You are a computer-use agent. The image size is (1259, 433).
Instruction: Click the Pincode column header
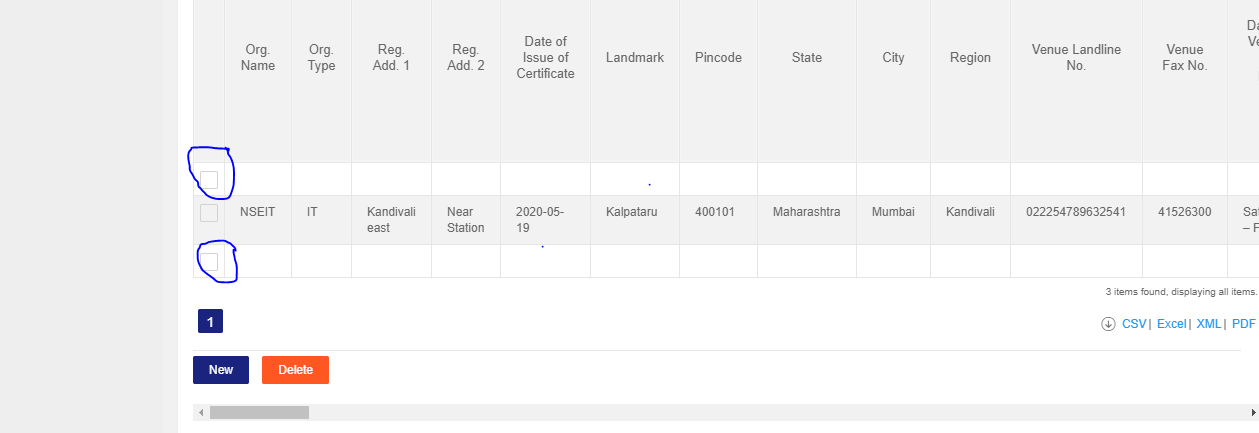718,58
